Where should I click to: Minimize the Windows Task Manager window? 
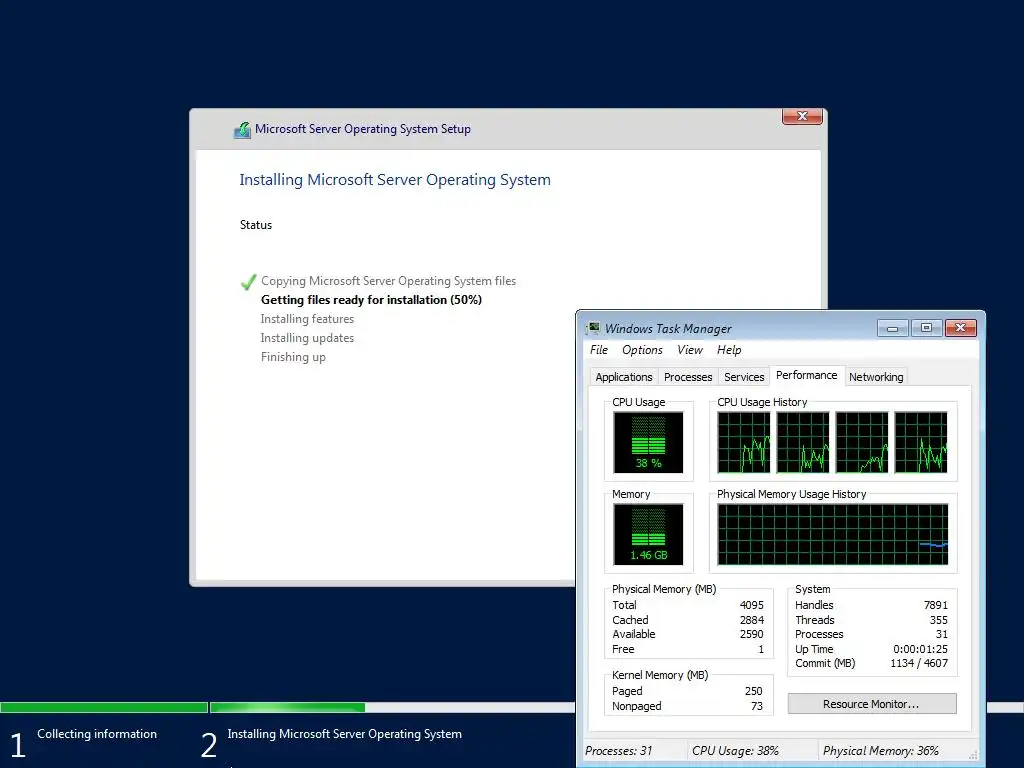click(892, 328)
